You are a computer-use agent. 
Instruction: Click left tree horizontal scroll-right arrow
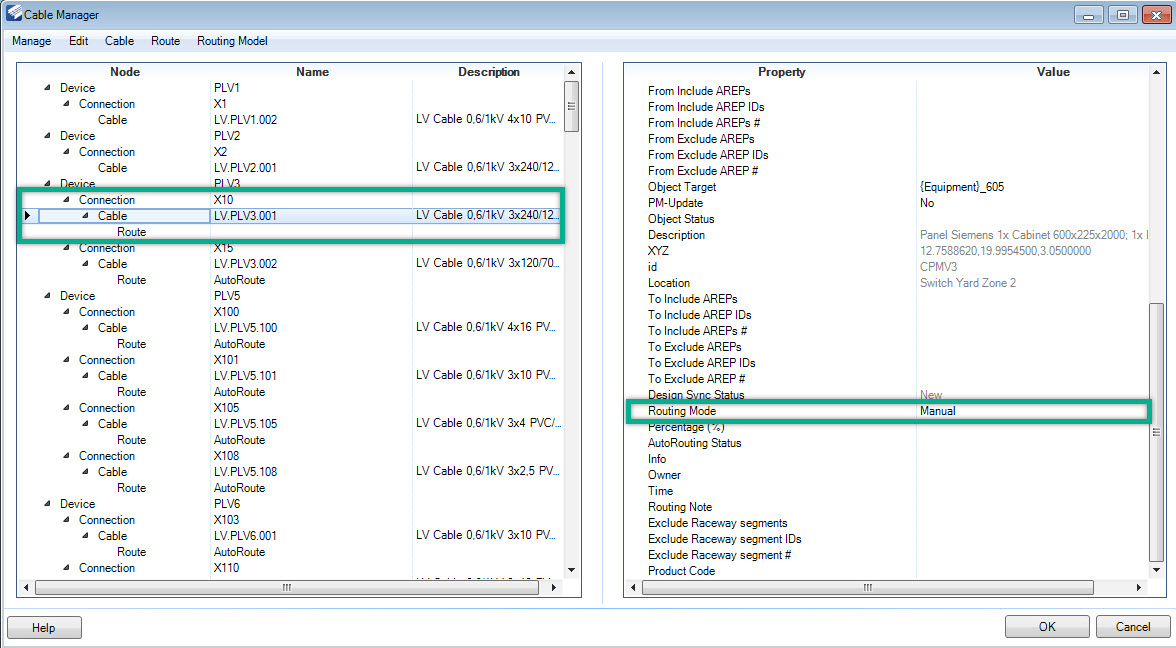pos(554,587)
